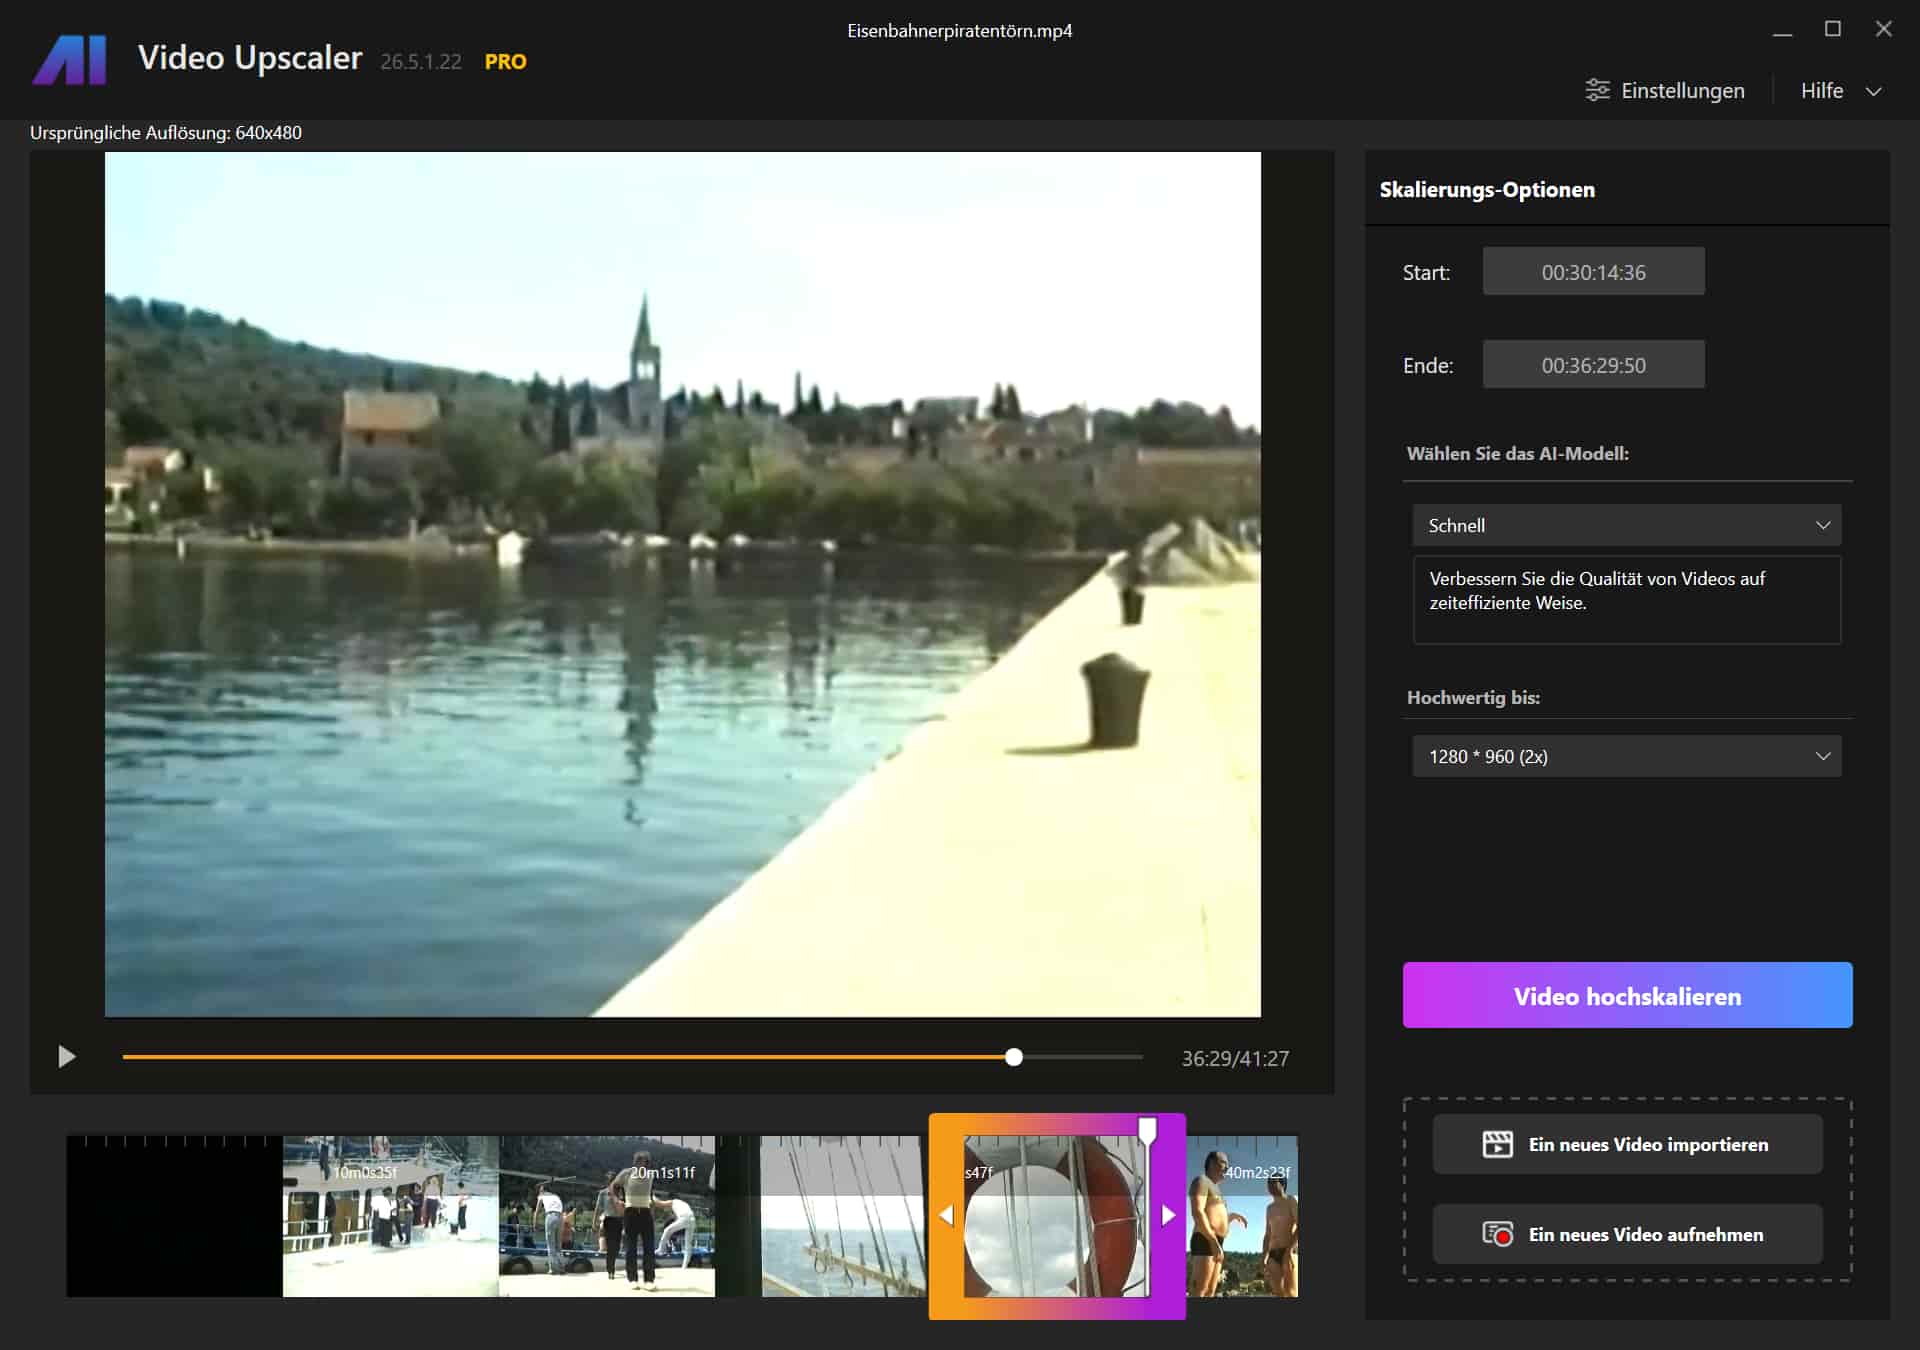Viewport: 1920px width, 1350px height.
Task: Click the white end marker handle on the timeline
Action: pos(1147,1131)
